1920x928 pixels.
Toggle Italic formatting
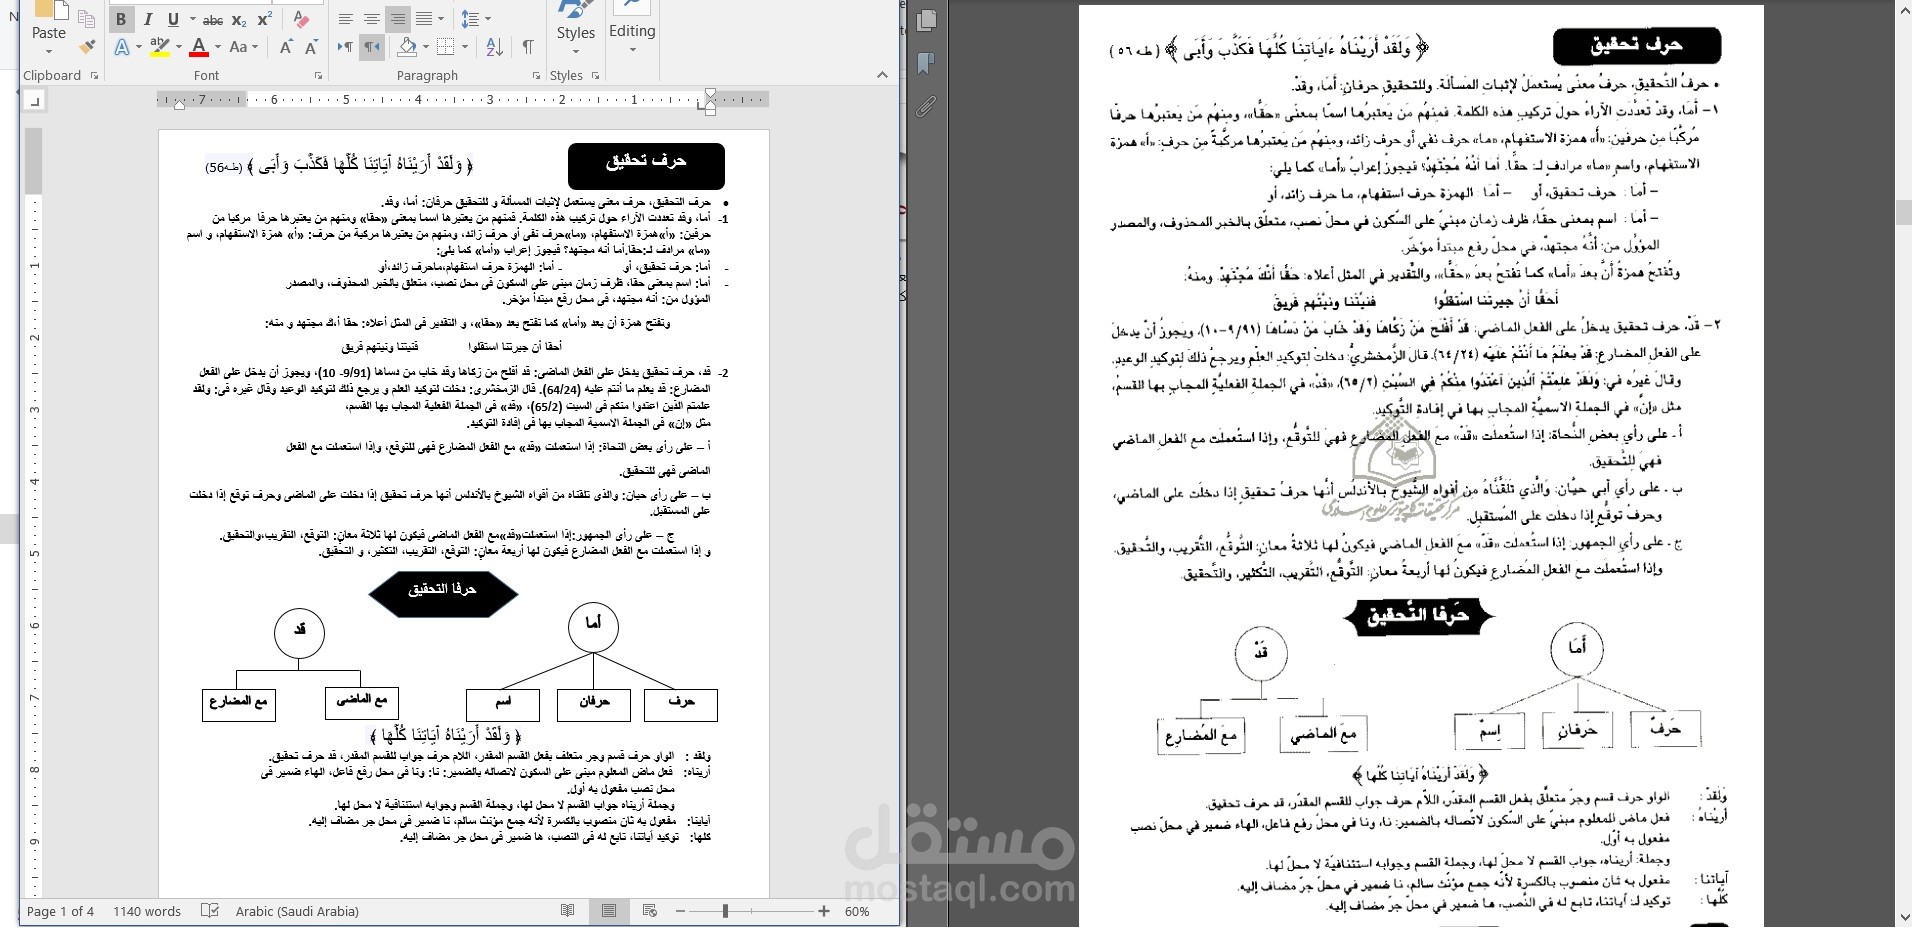148,19
